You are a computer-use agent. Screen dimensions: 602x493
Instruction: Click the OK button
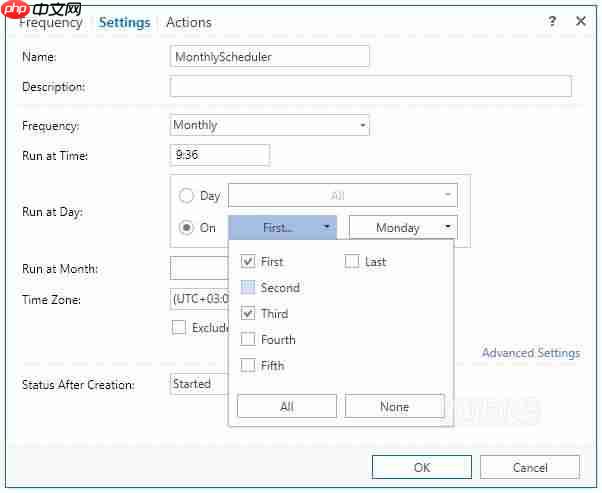tap(422, 467)
